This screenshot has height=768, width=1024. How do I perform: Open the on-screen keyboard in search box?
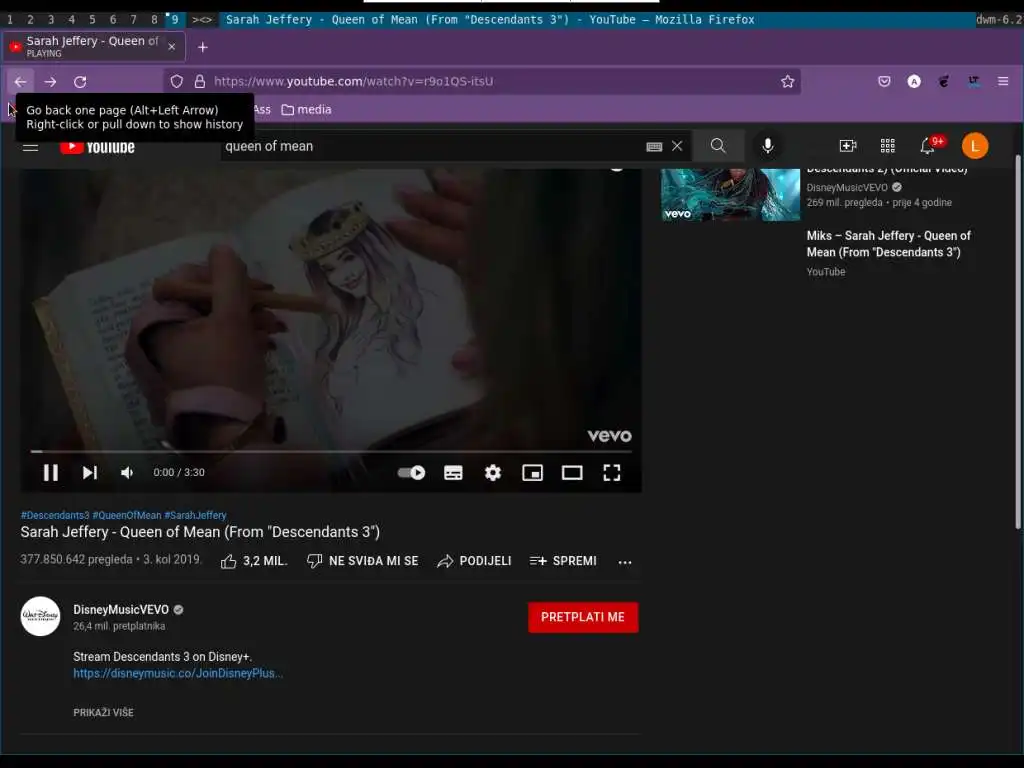[x=654, y=146]
